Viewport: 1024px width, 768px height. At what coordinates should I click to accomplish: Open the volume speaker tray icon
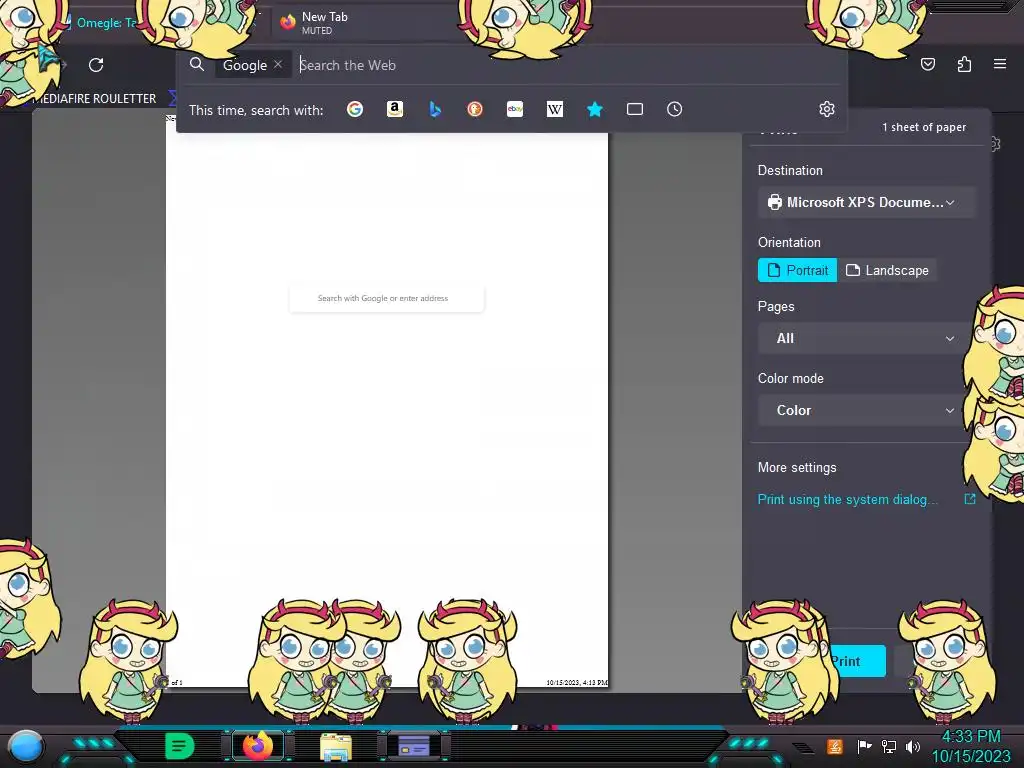913,746
